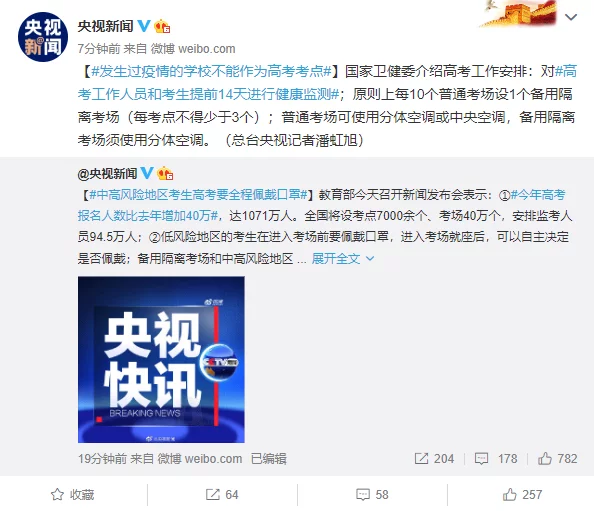Open hashtag 中高风险地区考生高考要全程佩戴口罩
Viewport: 594px width, 511px height.
[198, 195]
